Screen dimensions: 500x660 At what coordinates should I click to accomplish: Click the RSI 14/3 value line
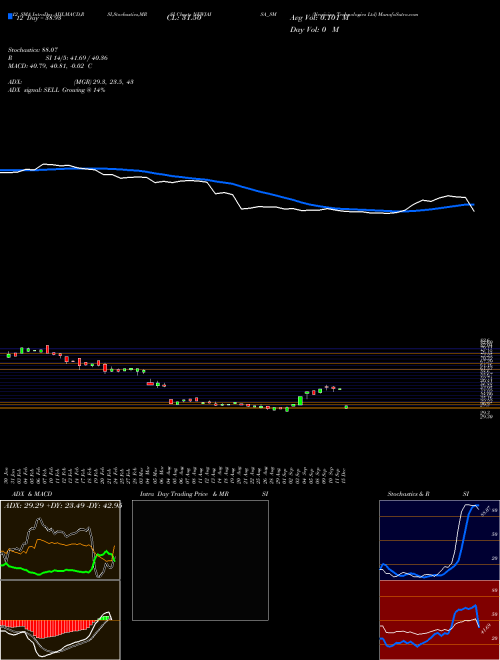(x=57, y=58)
